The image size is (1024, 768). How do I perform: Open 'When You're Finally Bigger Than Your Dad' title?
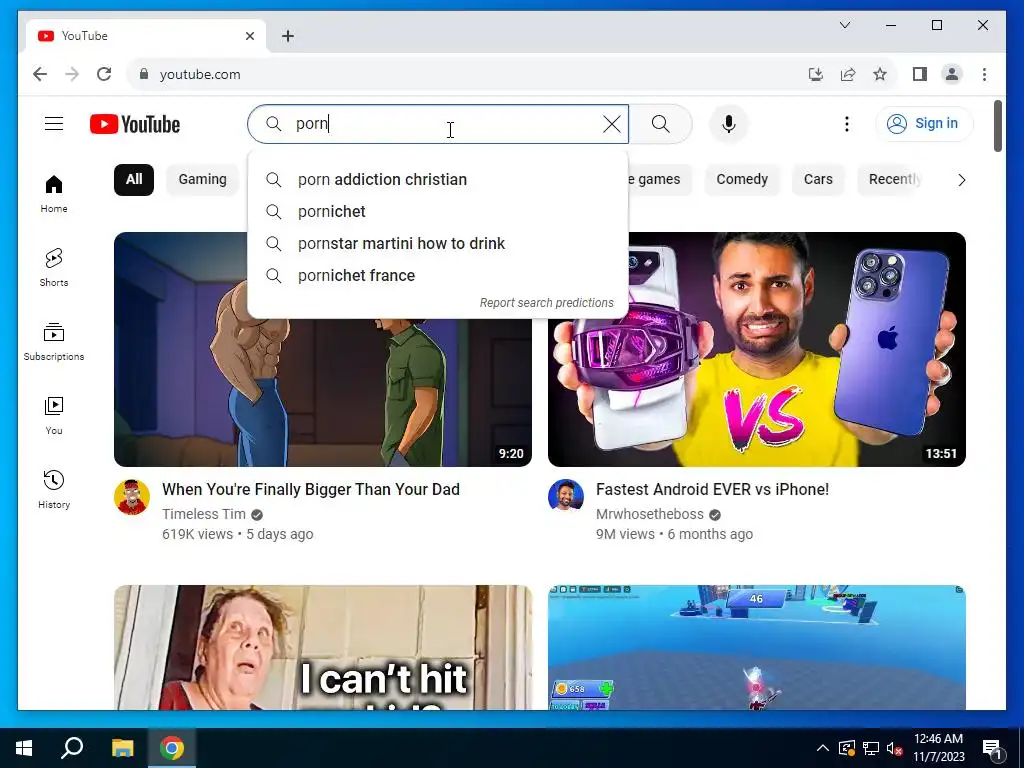pos(311,489)
